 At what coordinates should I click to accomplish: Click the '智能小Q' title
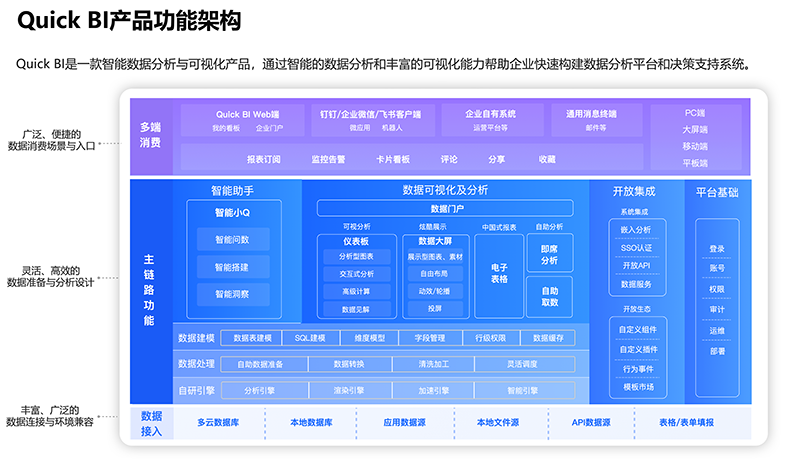(232, 213)
